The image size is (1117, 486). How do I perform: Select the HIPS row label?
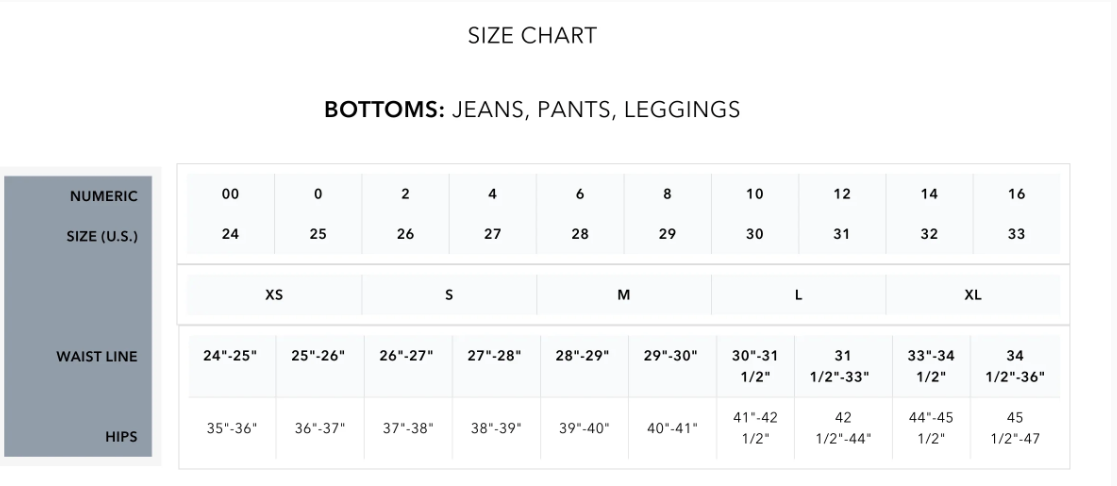click(121, 437)
